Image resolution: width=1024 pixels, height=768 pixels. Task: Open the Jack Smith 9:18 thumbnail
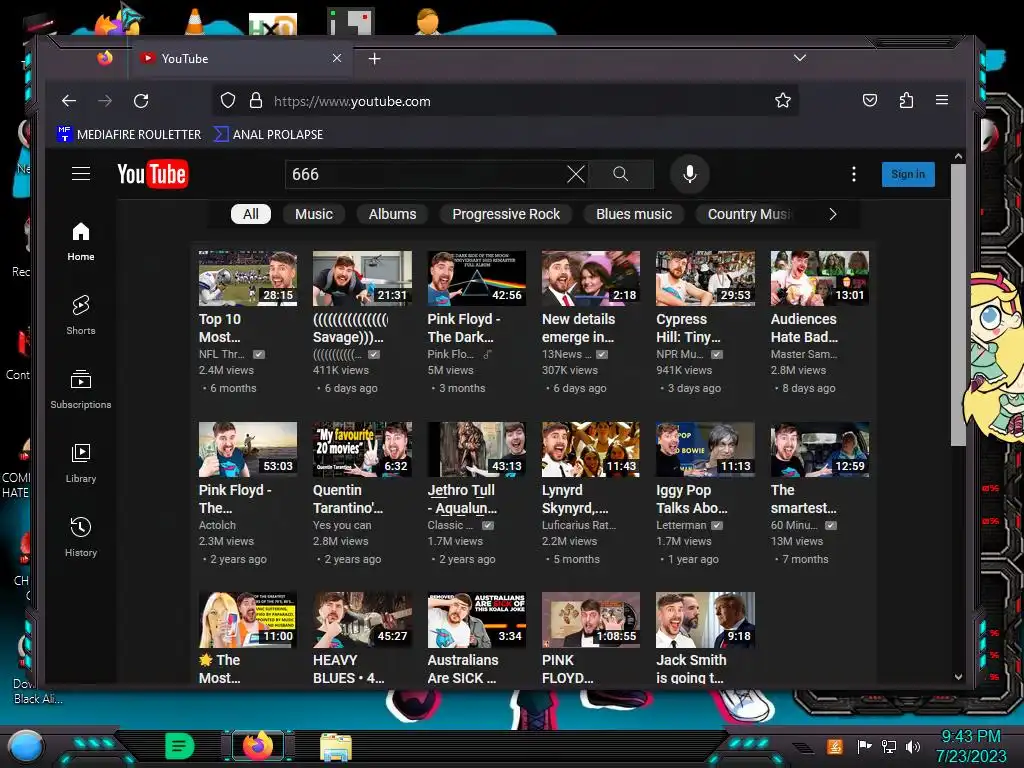pyautogui.click(x=705, y=620)
